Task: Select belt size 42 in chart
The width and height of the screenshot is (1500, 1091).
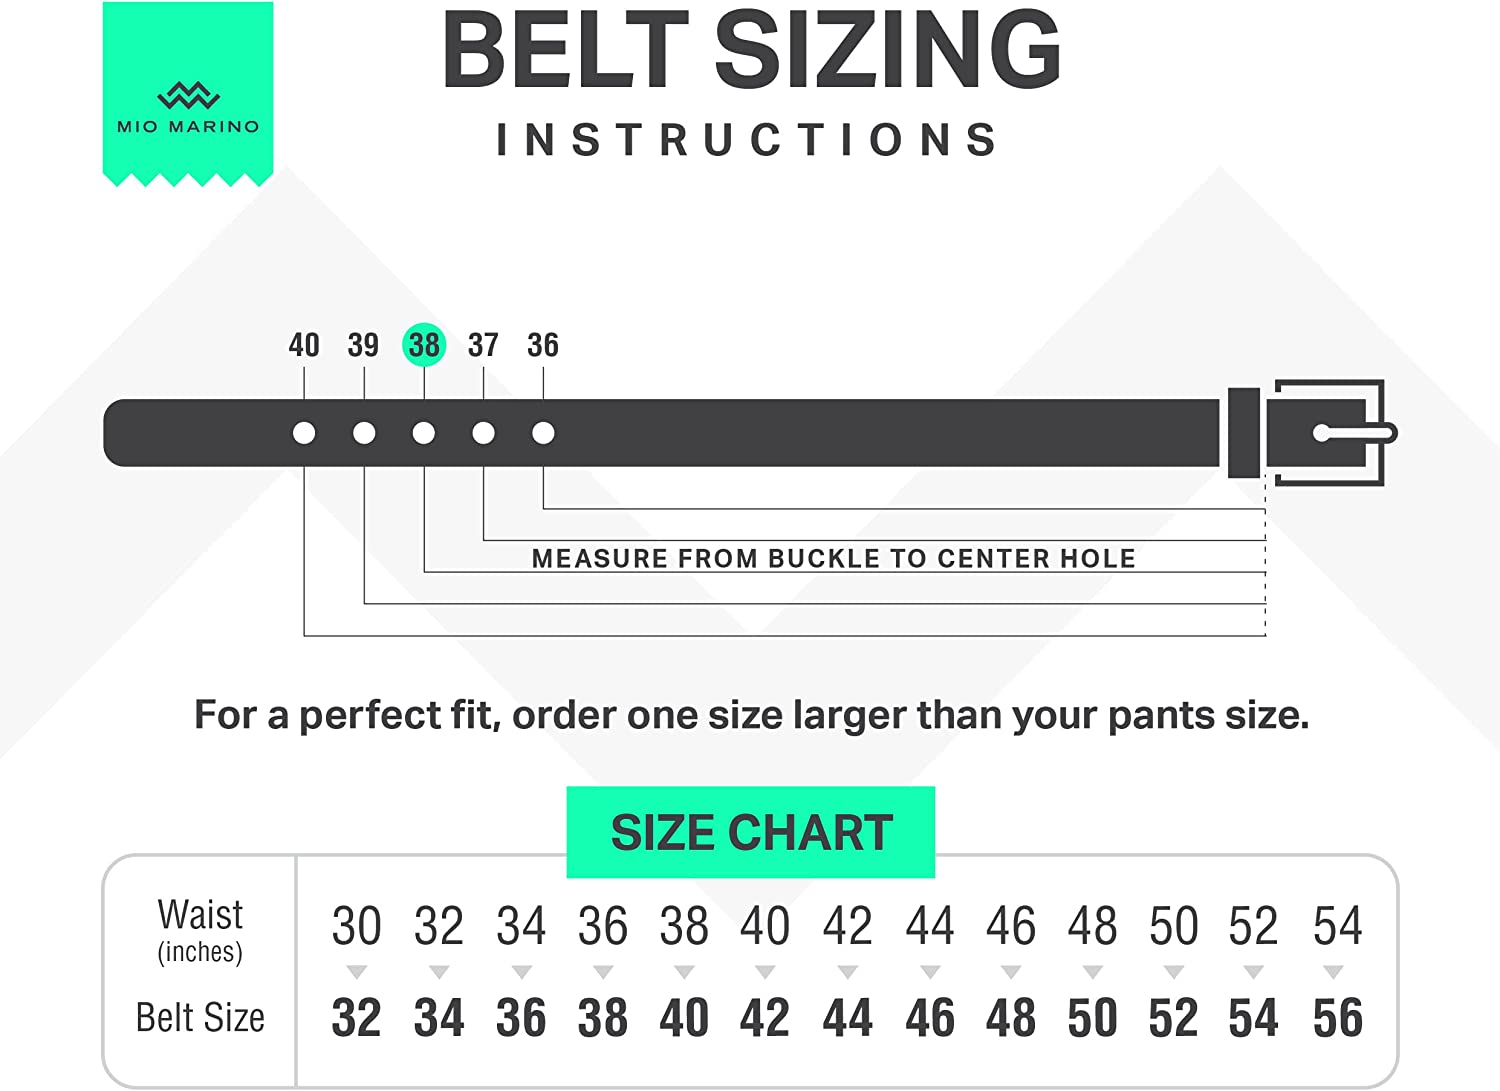Action: (765, 1018)
